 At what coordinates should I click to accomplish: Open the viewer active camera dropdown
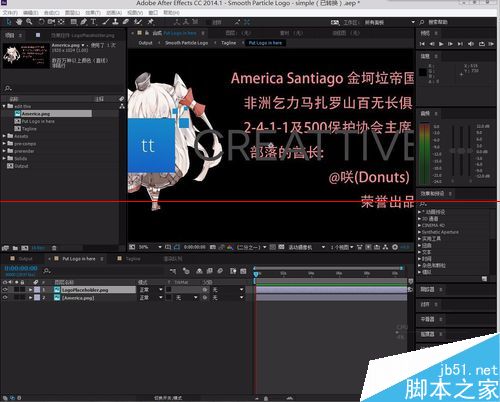(307, 247)
